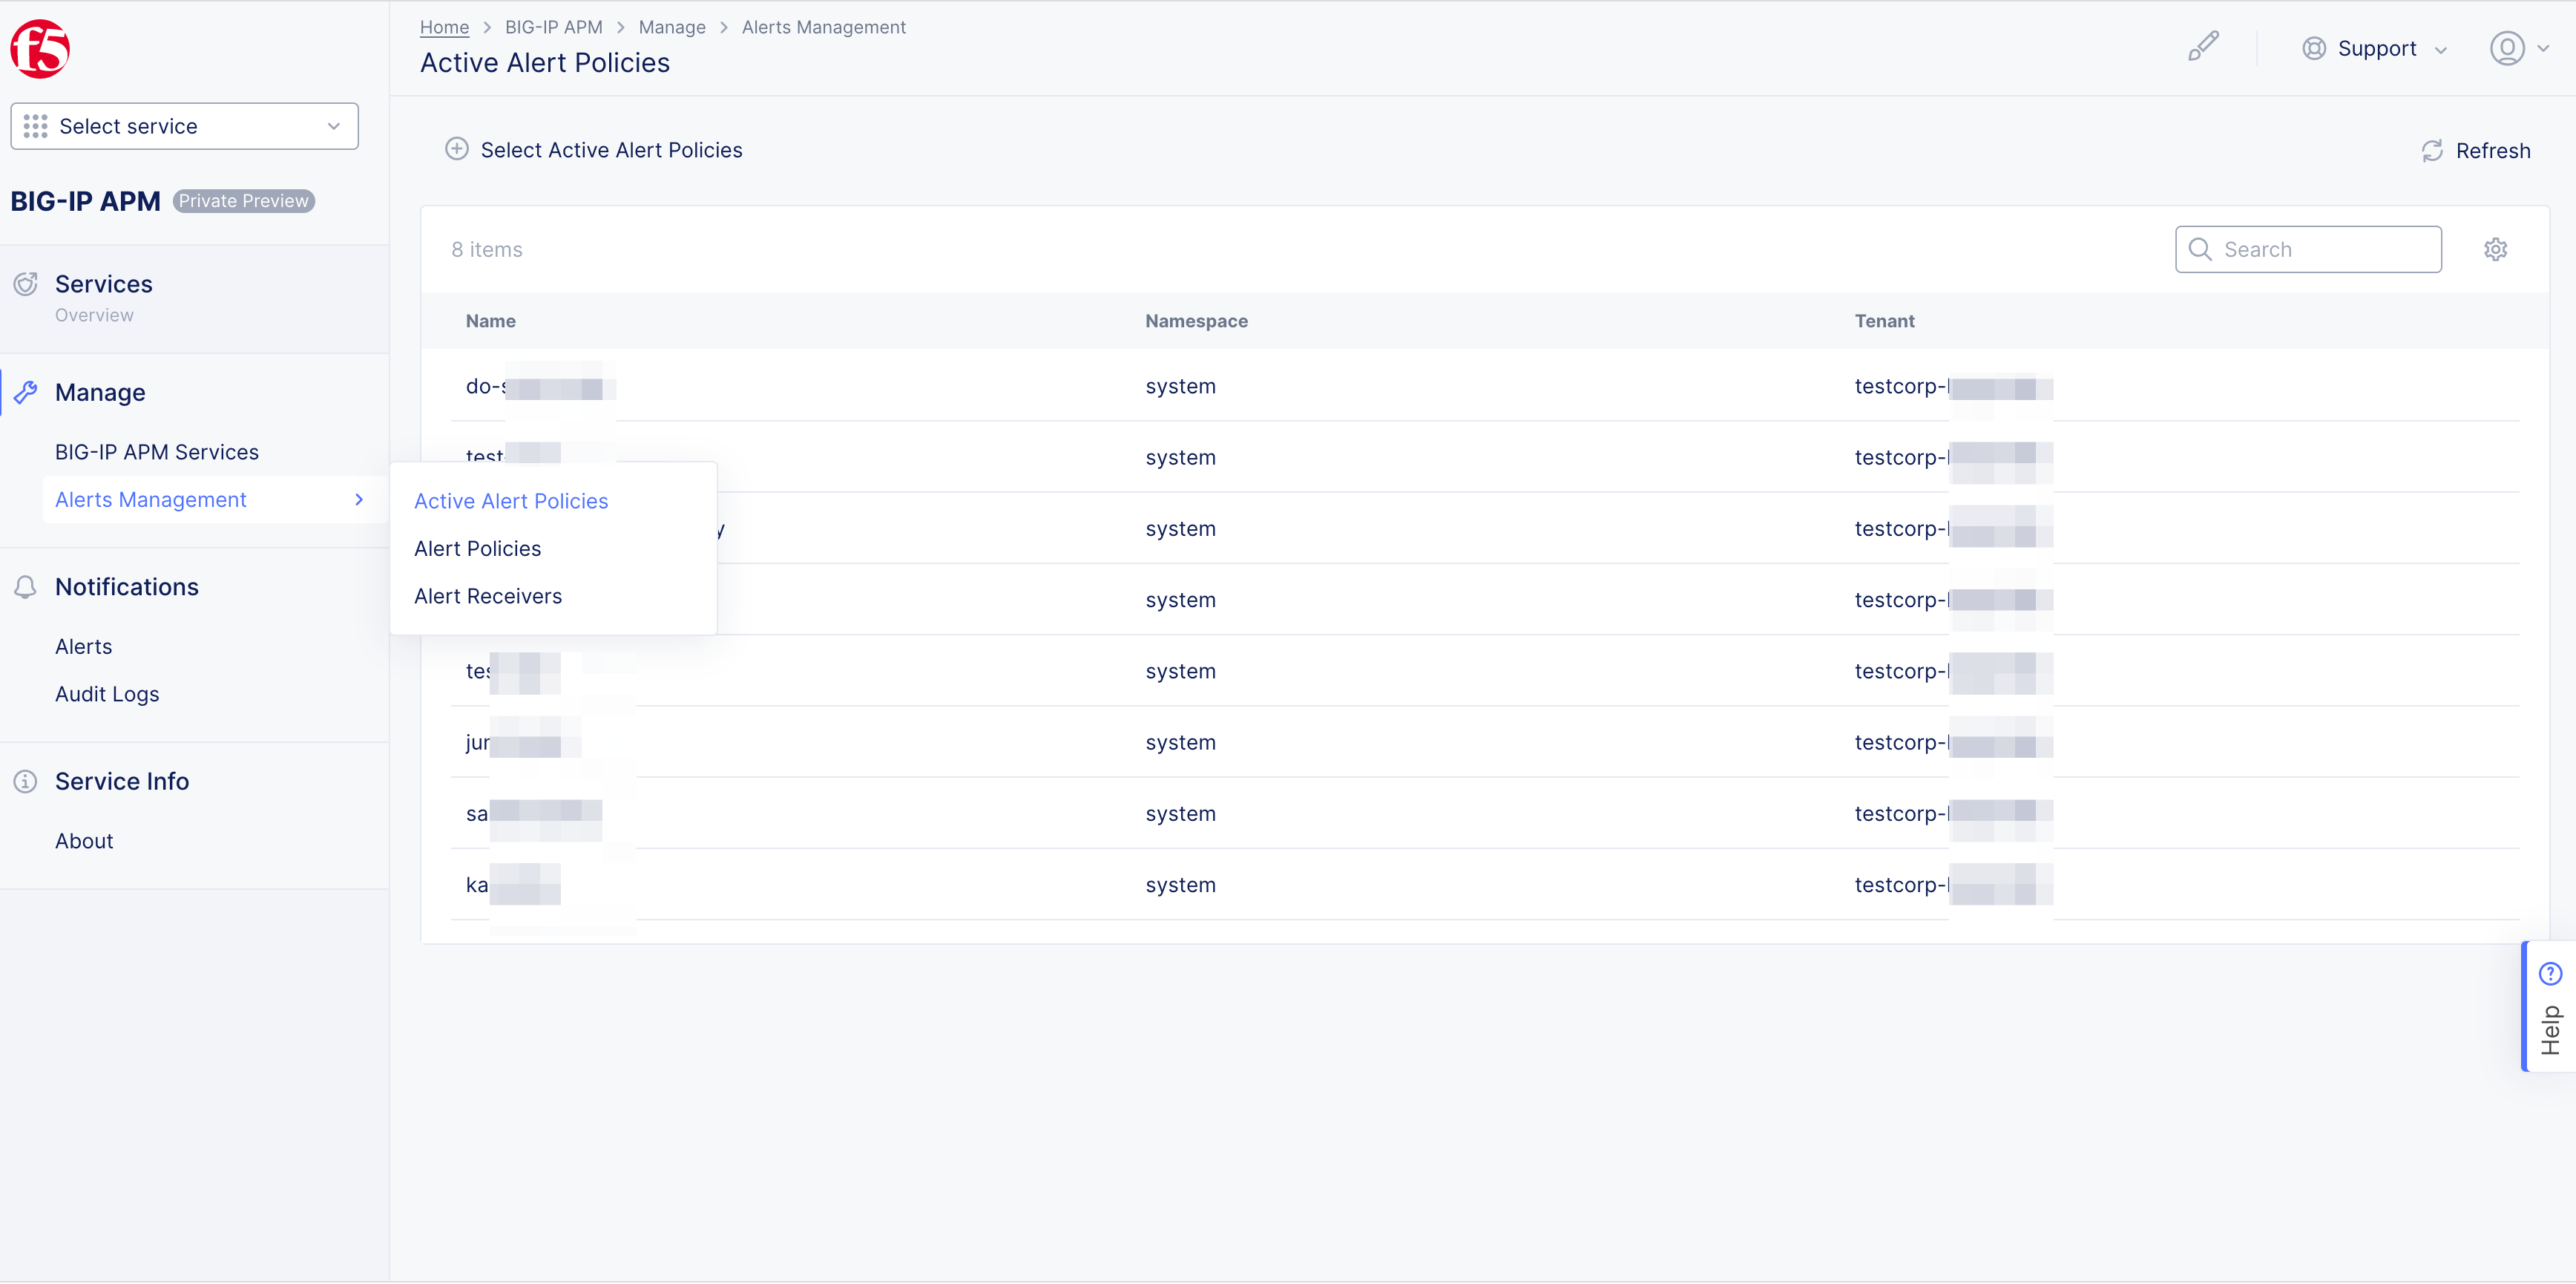Select the row starting with do-
Screen dimensions: 2576x1284
[1485, 385]
